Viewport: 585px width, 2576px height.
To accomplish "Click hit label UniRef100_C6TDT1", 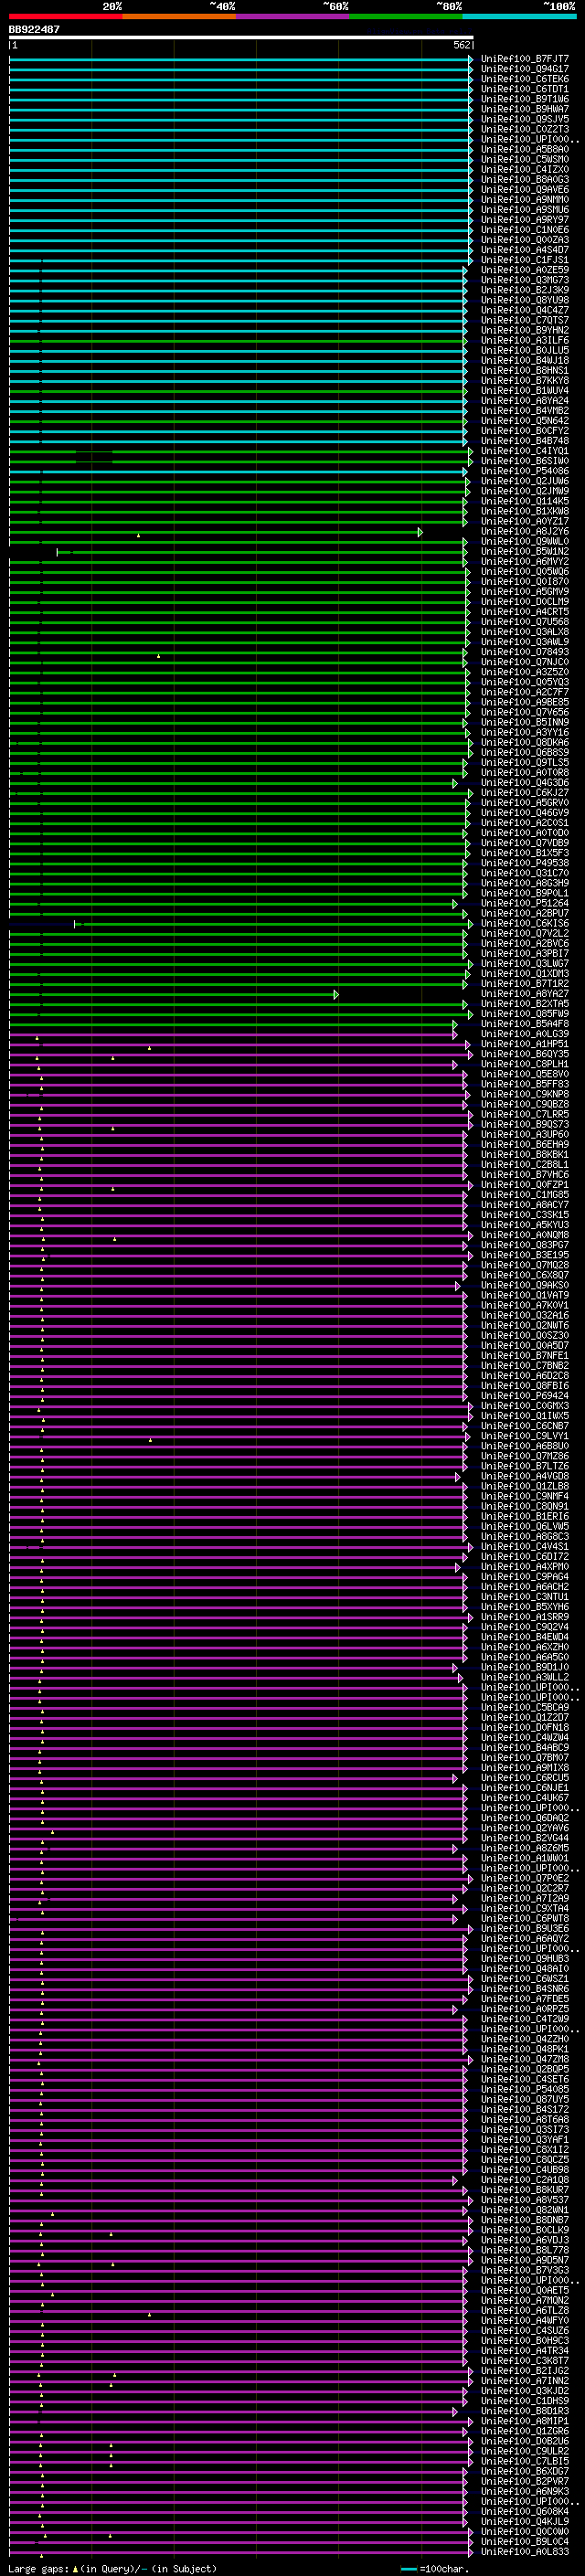I will [525, 89].
